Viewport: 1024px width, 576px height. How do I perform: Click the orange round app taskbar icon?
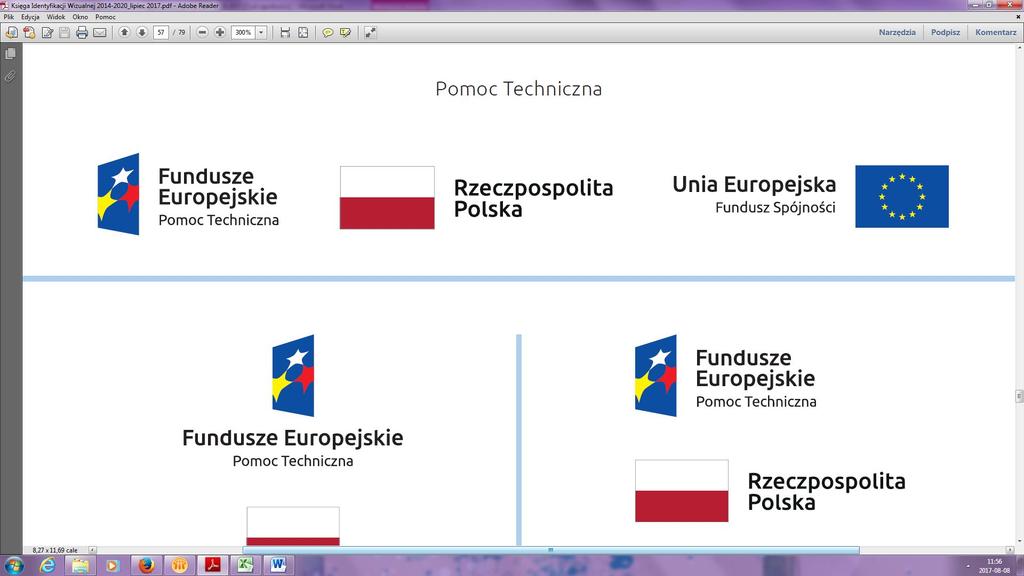[x=179, y=566]
